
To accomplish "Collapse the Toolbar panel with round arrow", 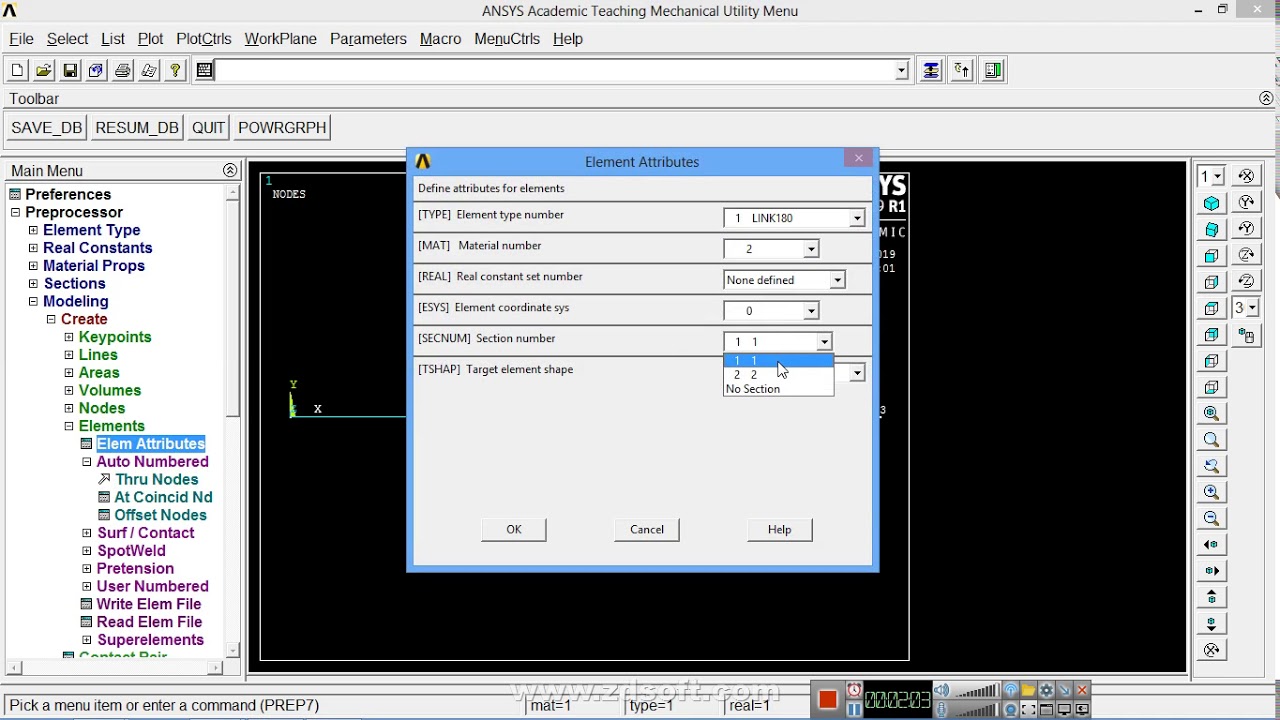I will point(1266,98).
